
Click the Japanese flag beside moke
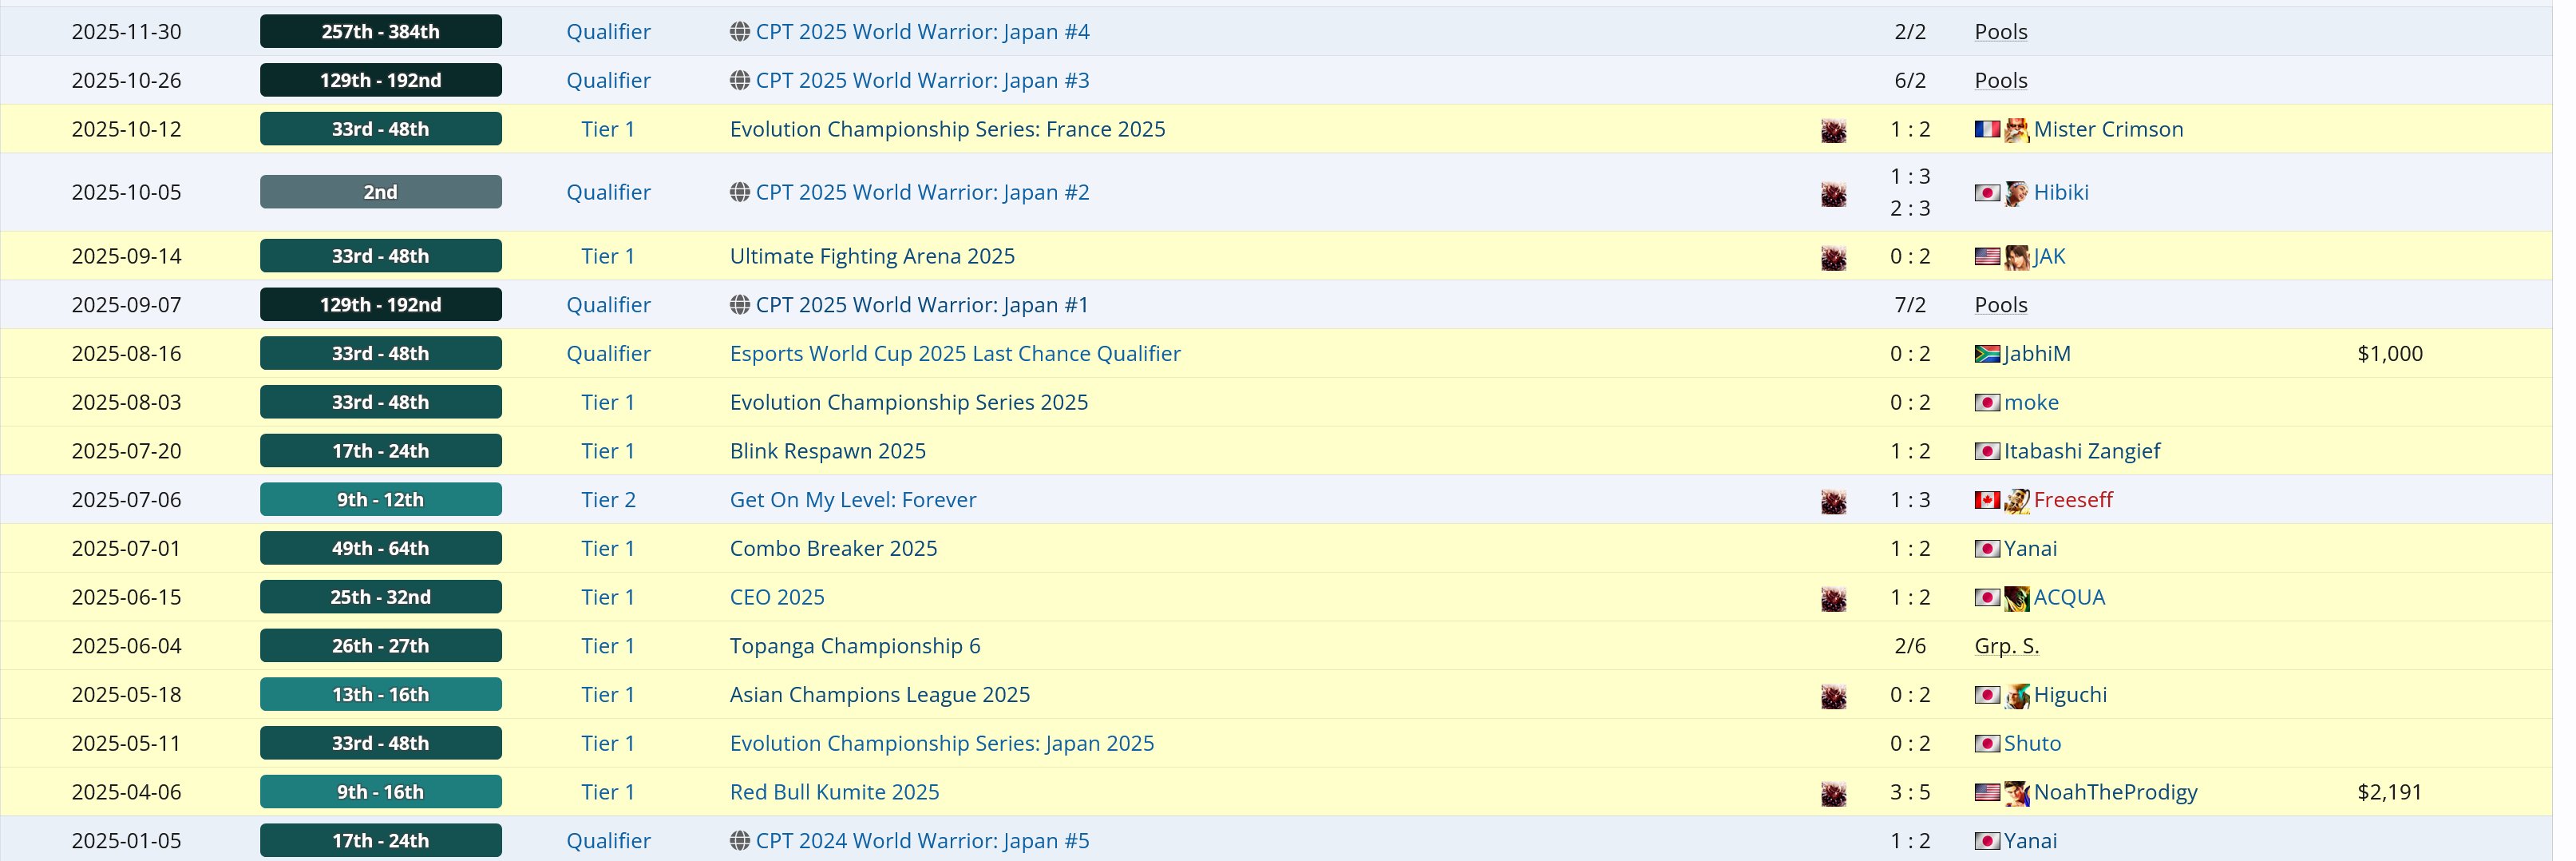pyautogui.click(x=1987, y=403)
